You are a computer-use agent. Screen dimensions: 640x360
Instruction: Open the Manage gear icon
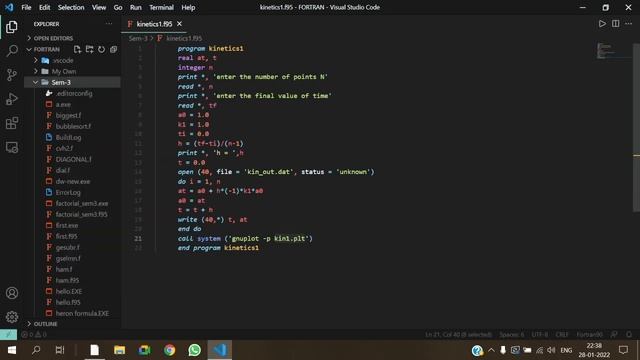[12, 317]
